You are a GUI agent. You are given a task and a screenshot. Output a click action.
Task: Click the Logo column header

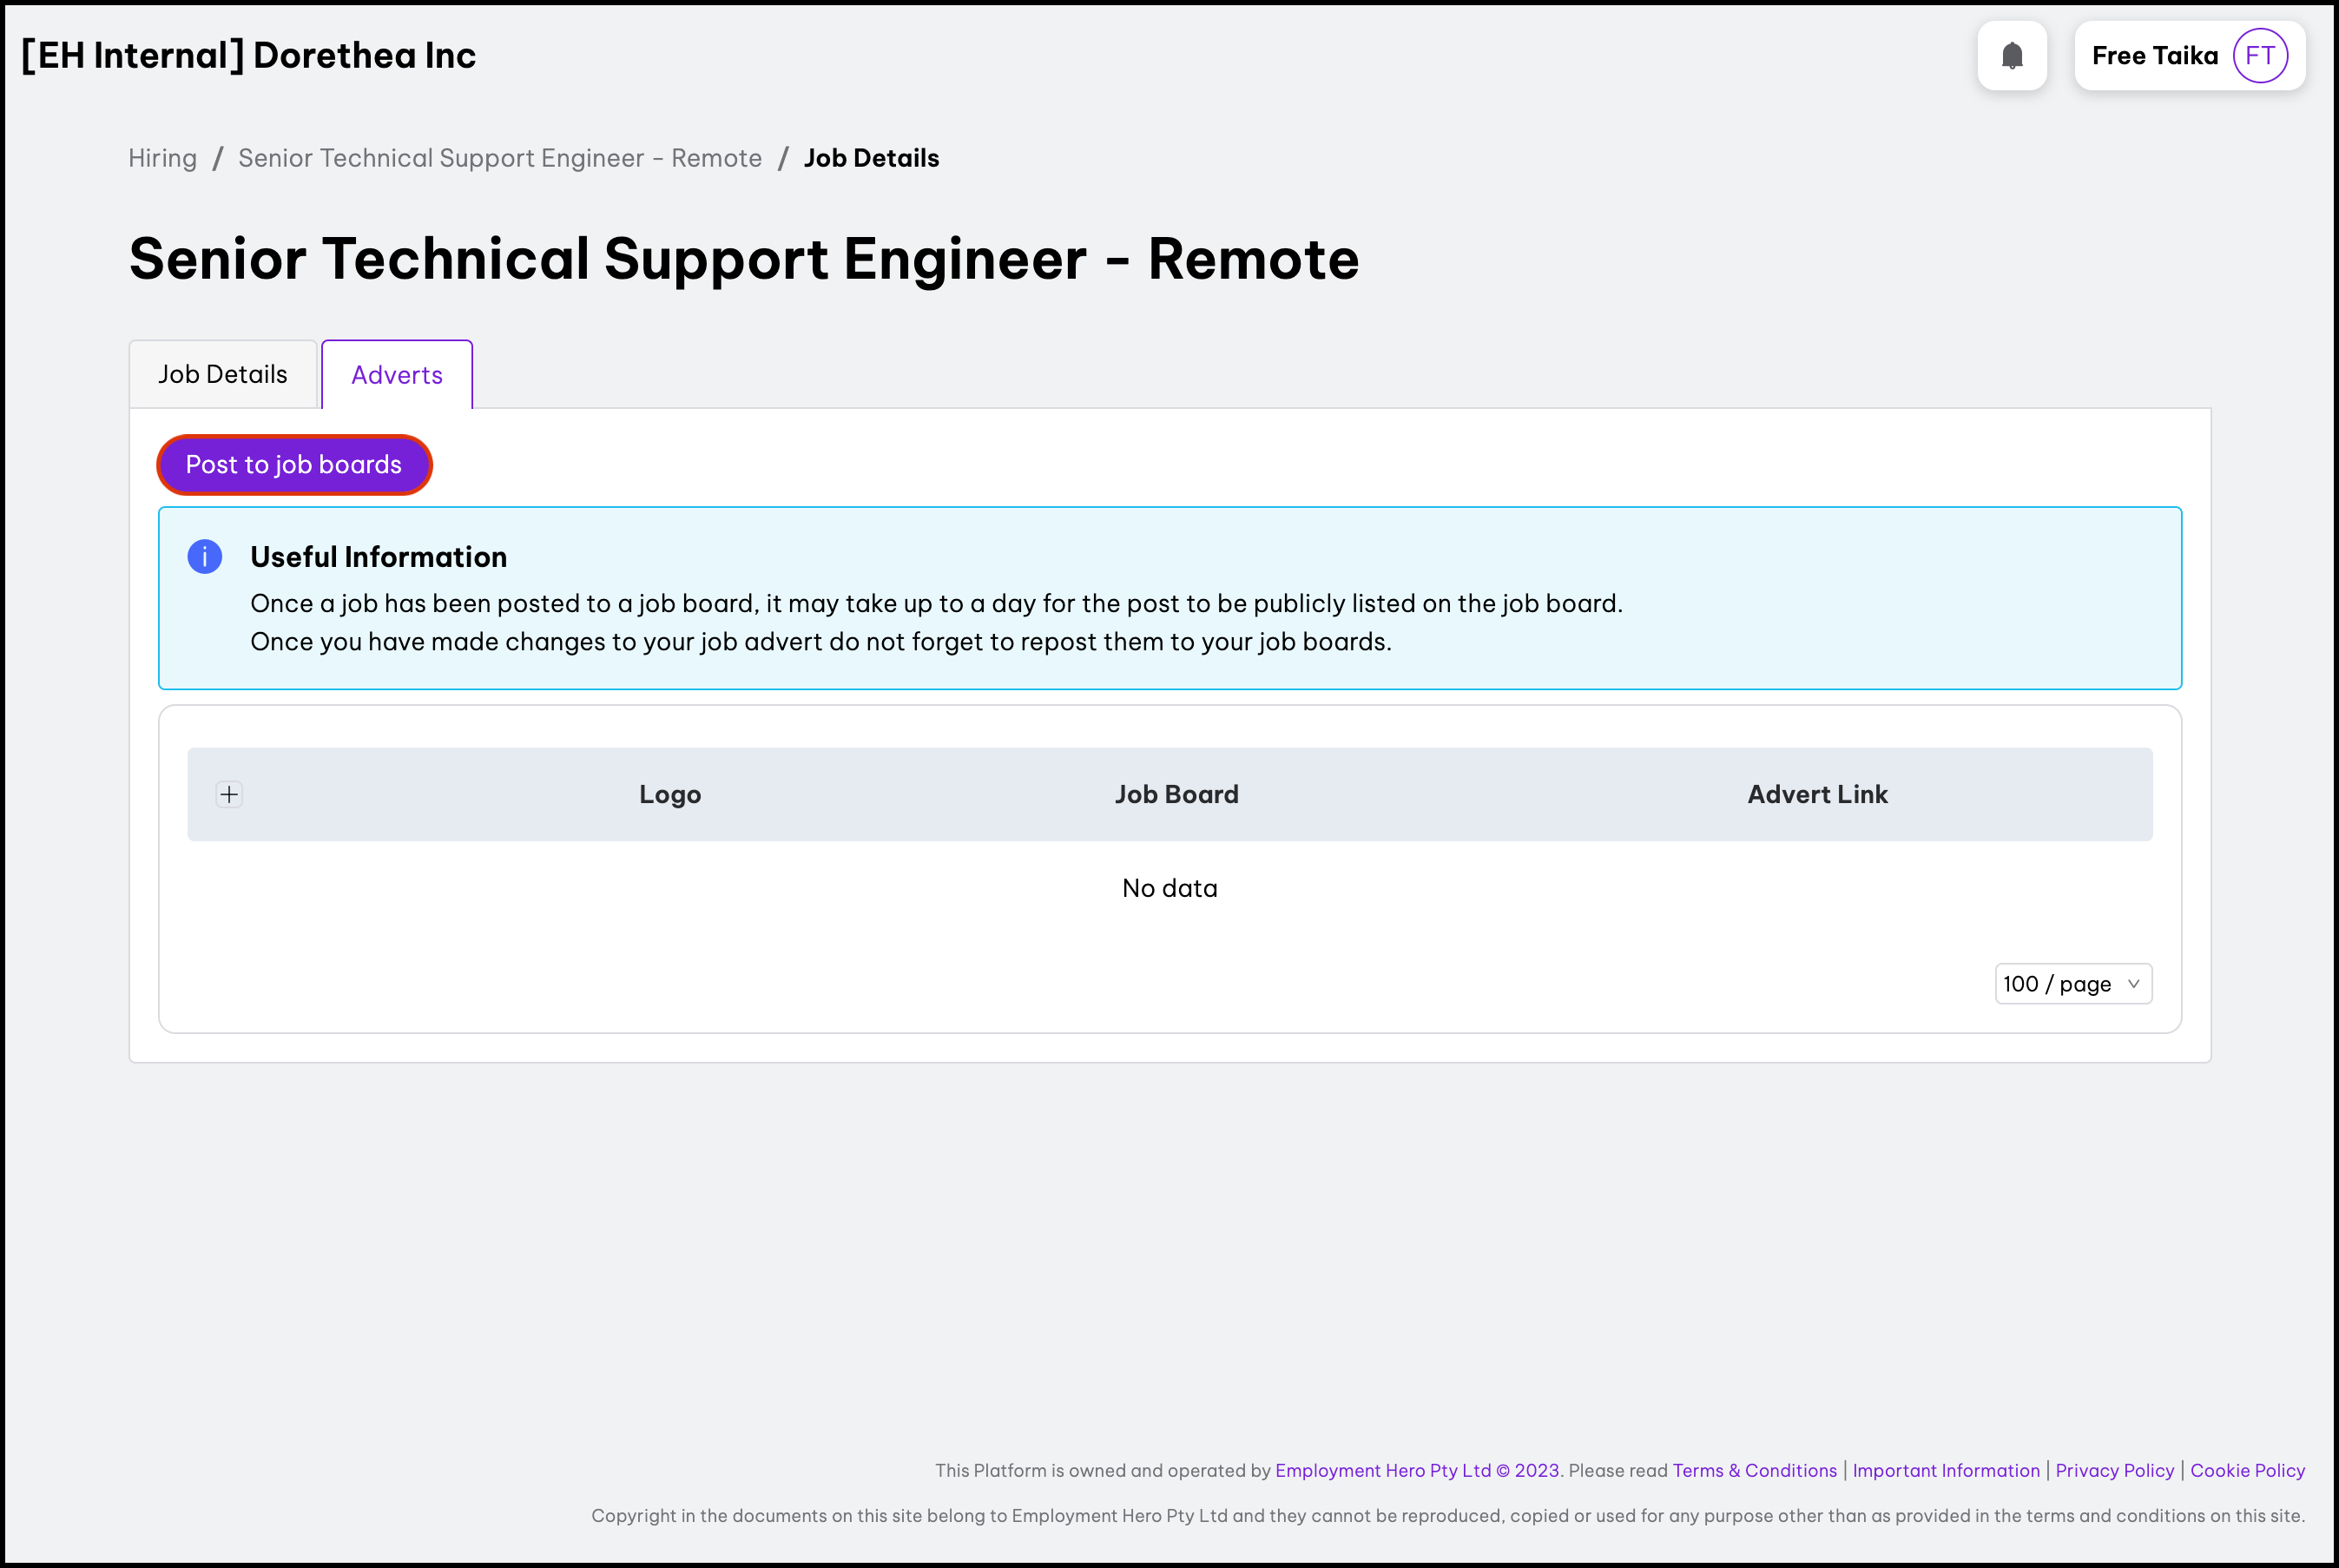point(670,795)
